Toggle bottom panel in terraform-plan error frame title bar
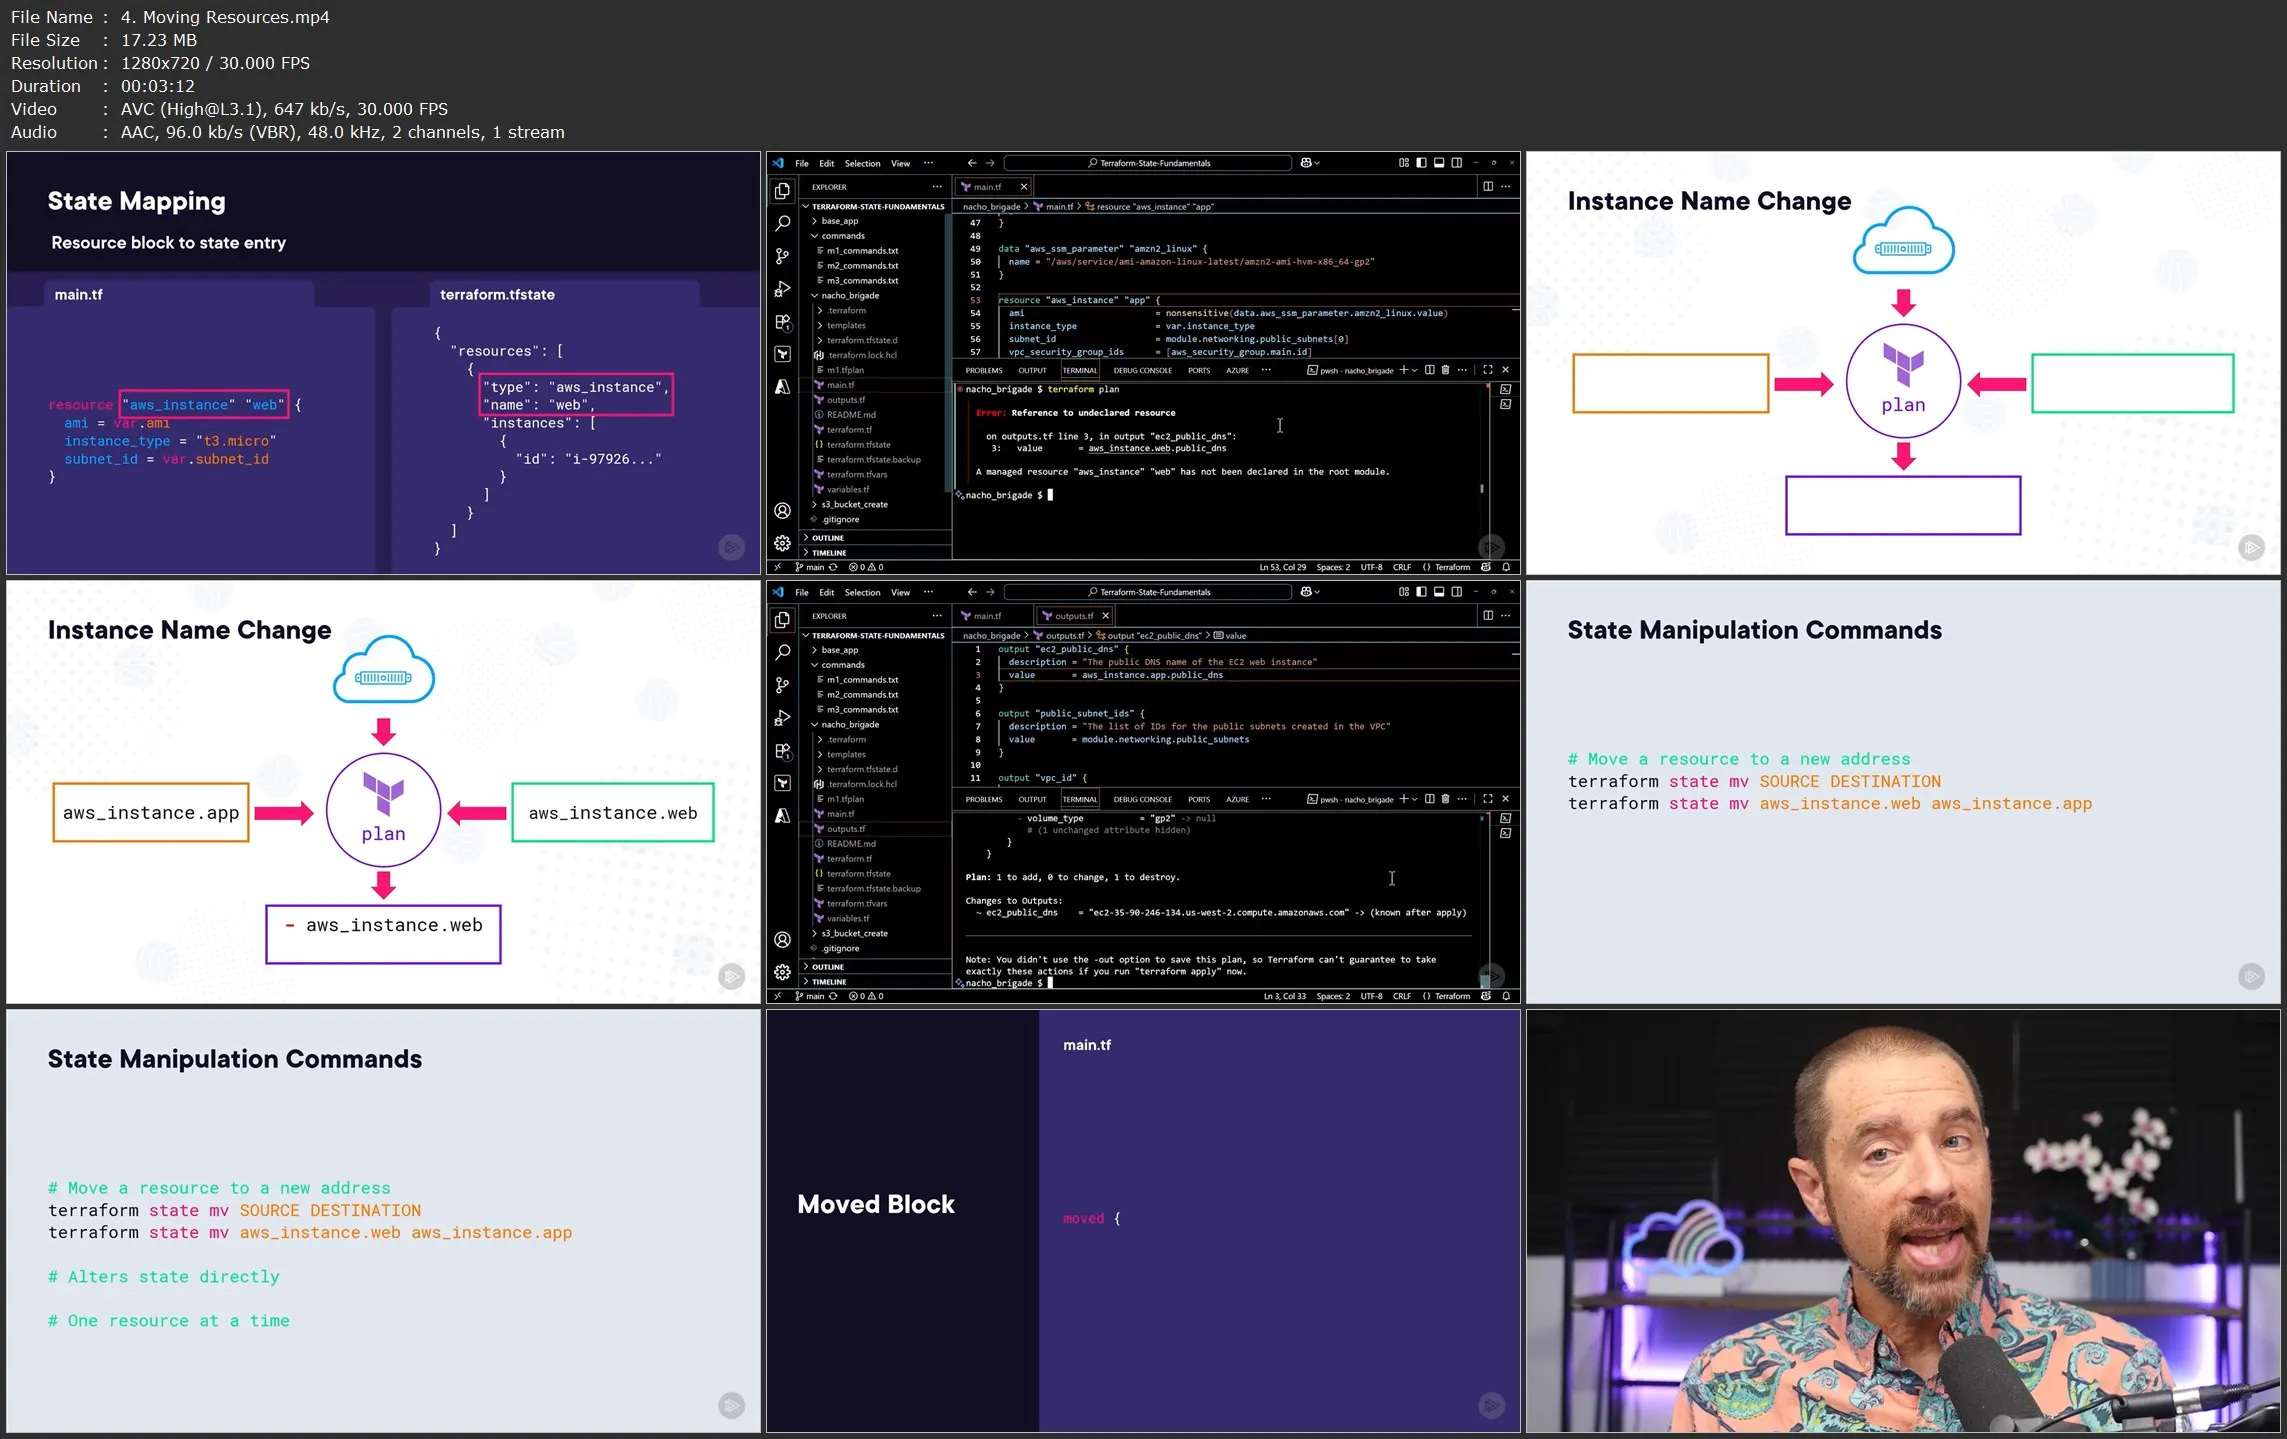 click(1439, 163)
